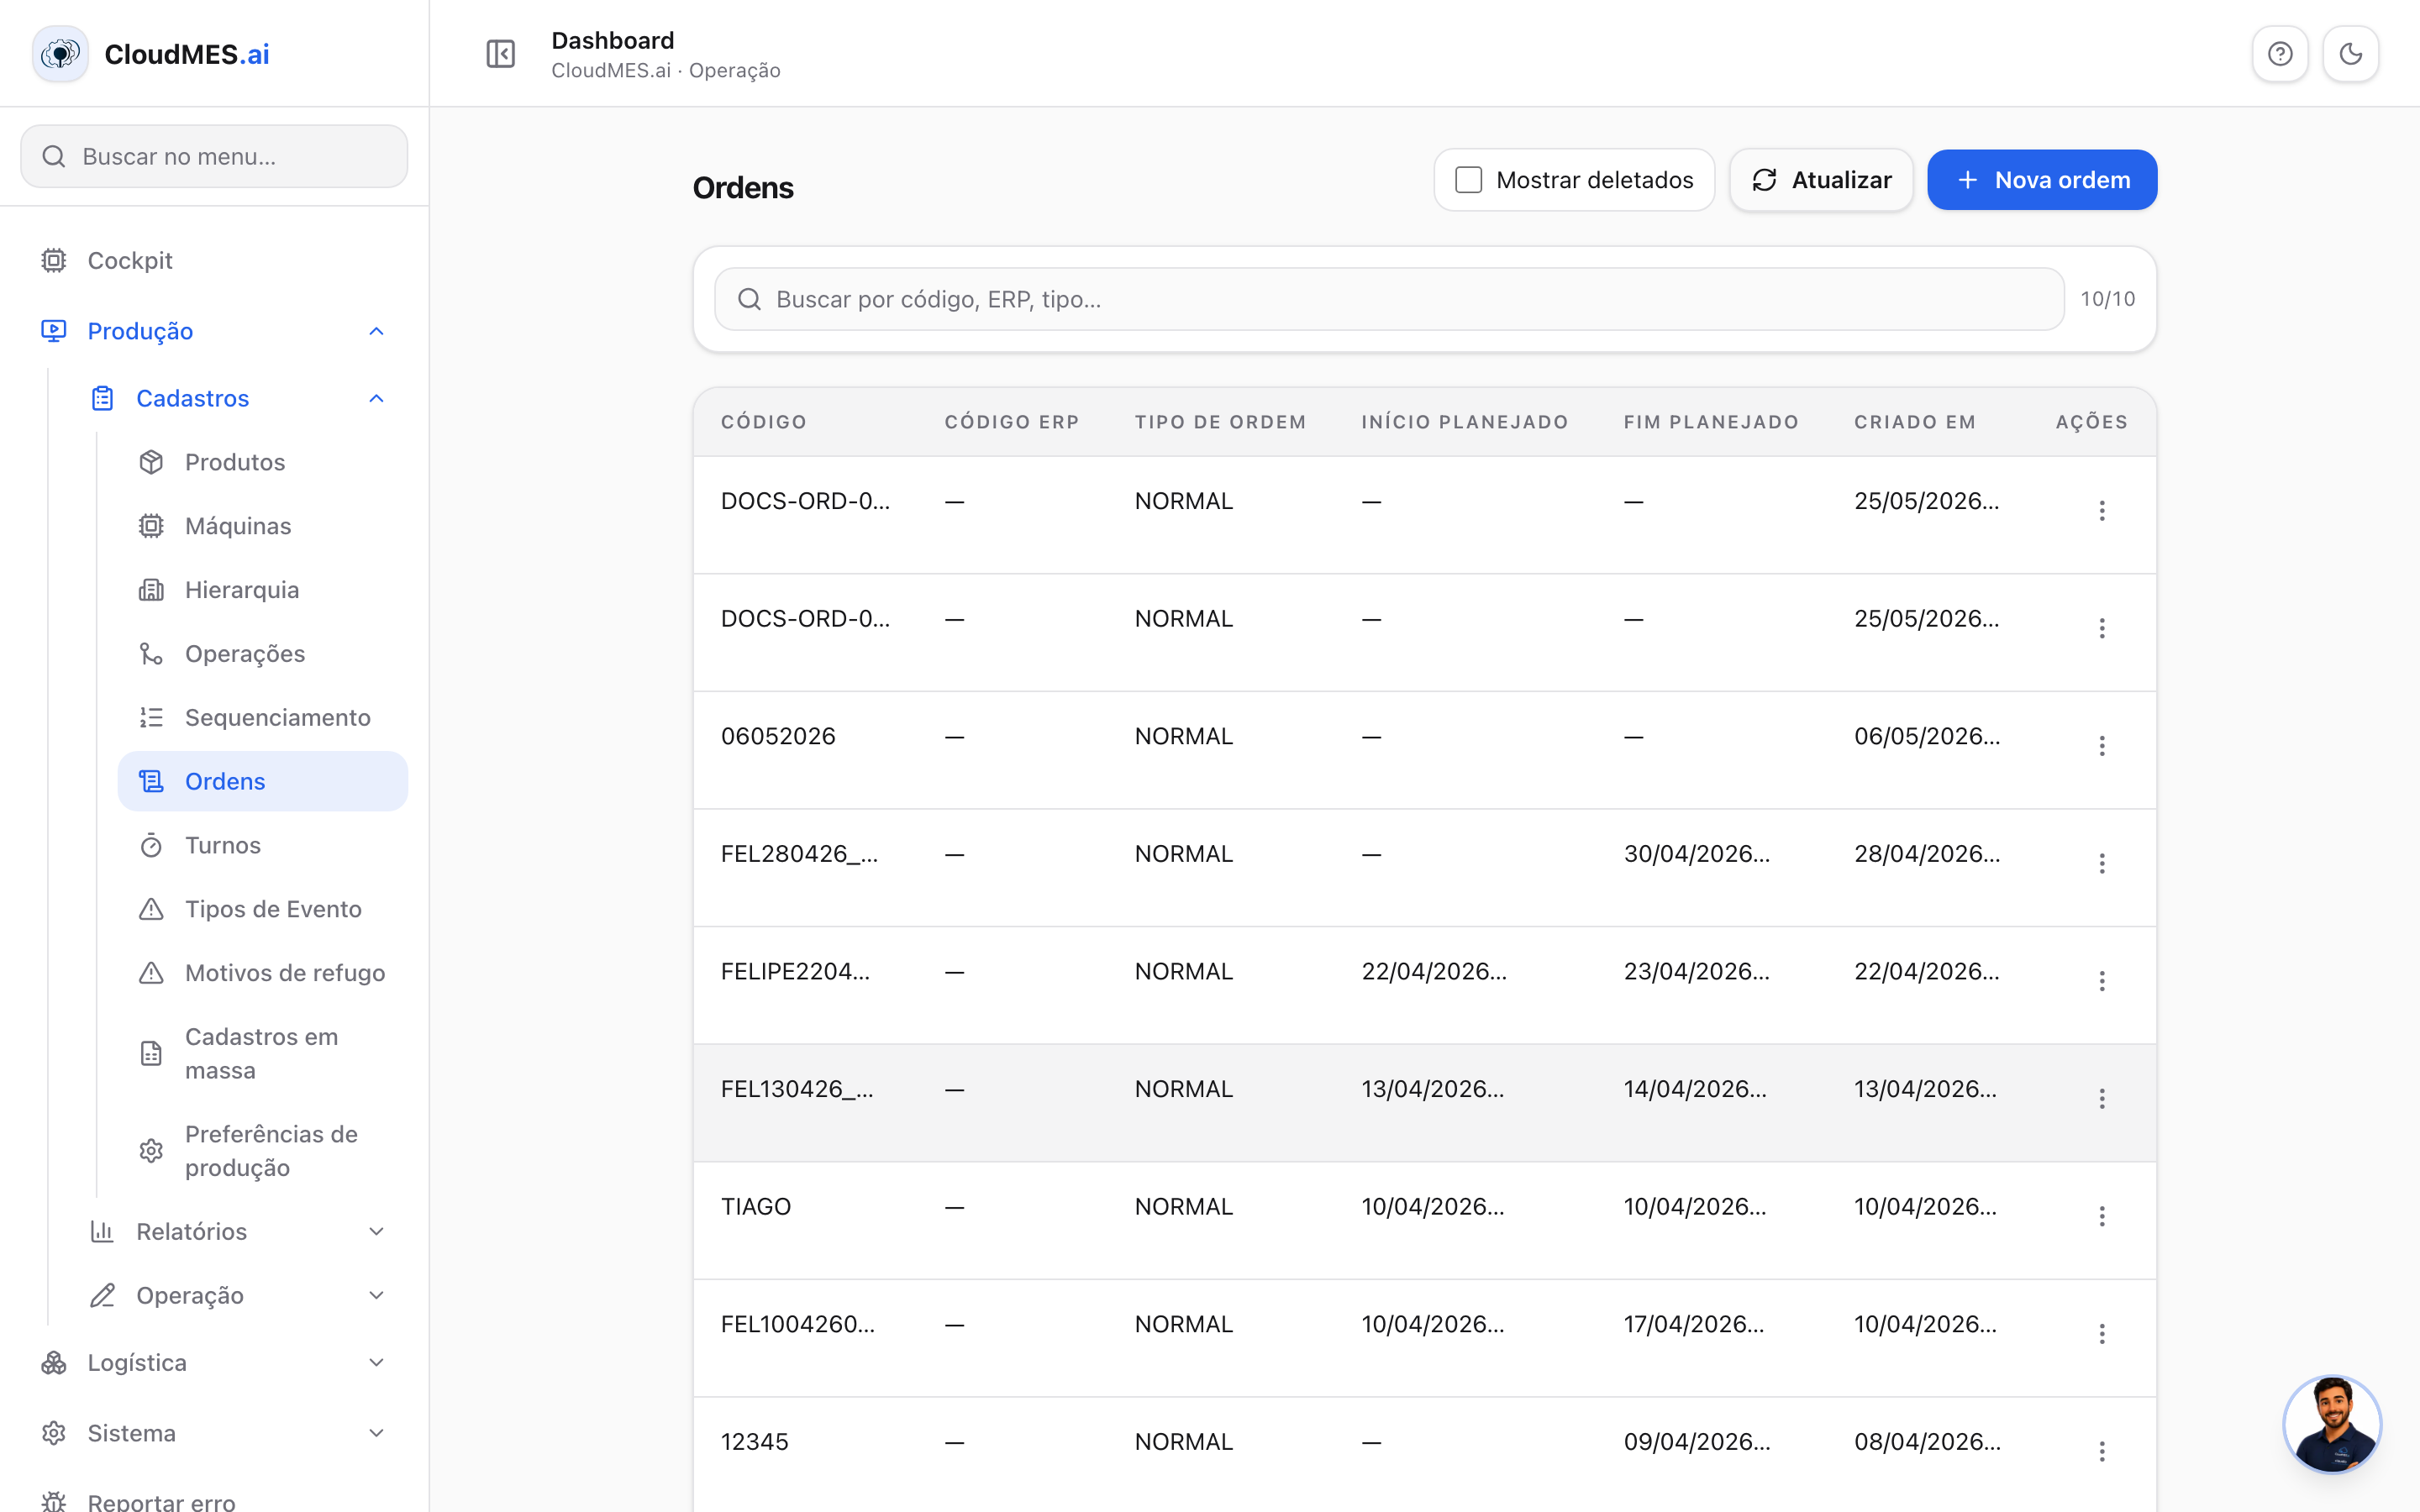
Task: Click the Ordens icon in sidebar
Action: pos(151,781)
